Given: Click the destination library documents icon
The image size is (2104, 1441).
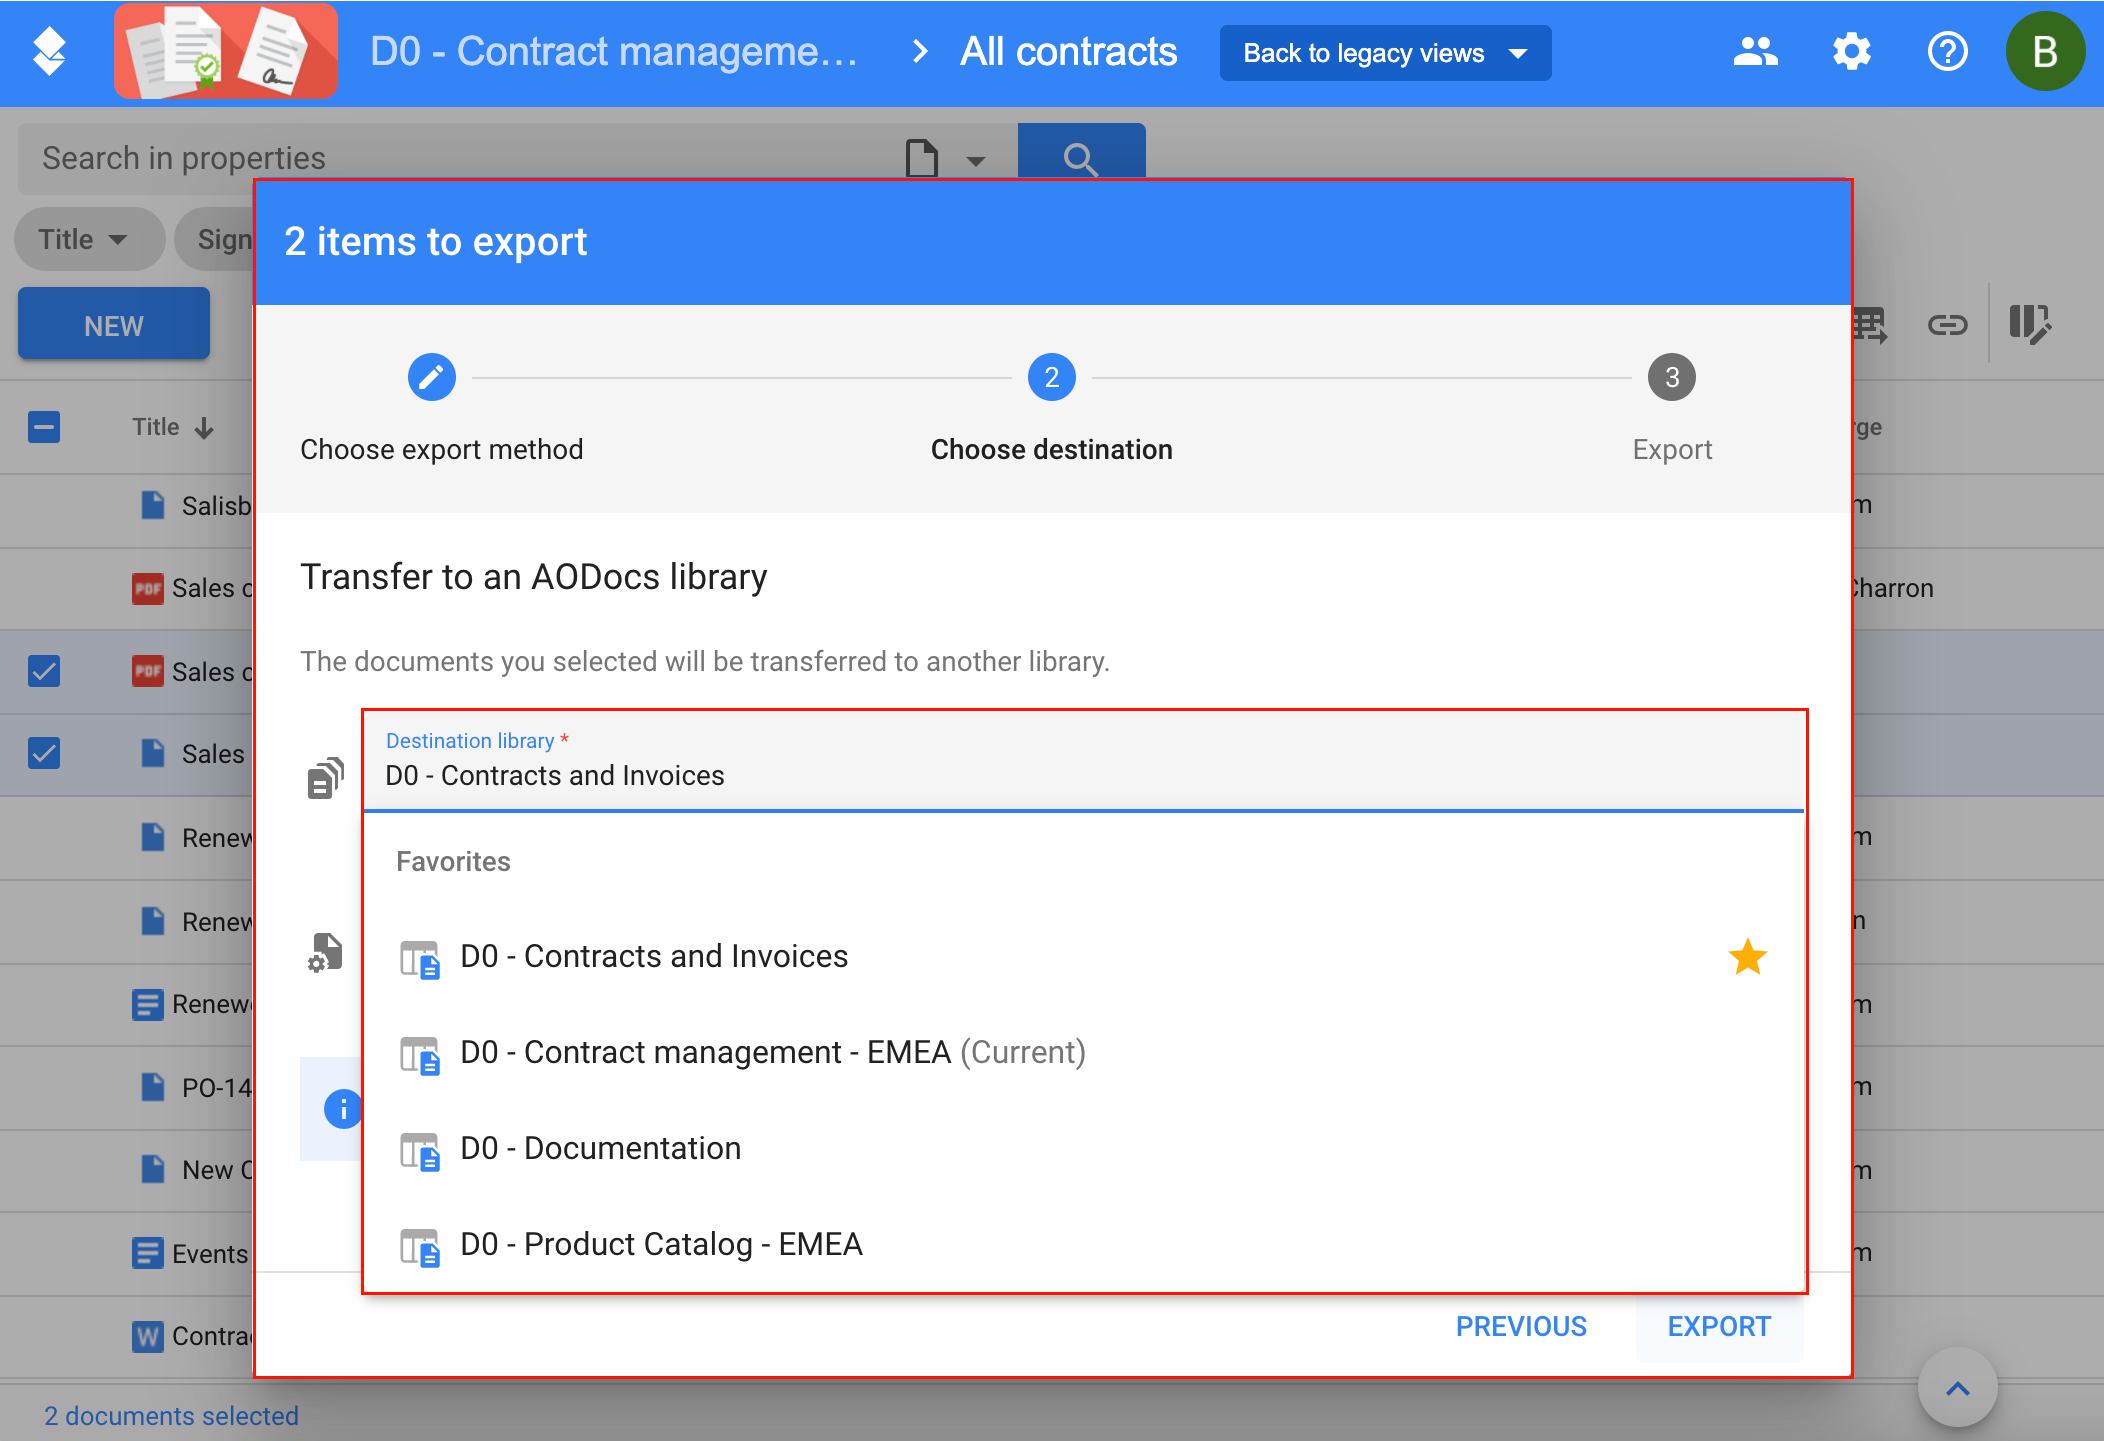Looking at the screenshot, I should [325, 778].
